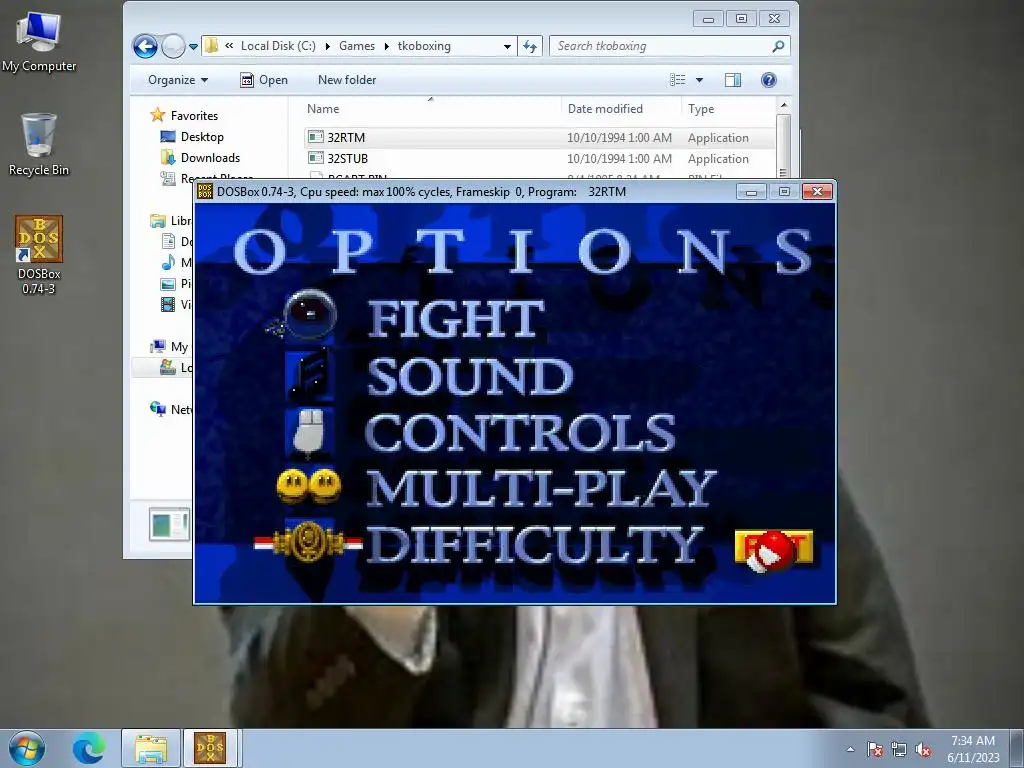Open the Recycle Bin desktop icon
The image size is (1024, 768).
(x=39, y=145)
